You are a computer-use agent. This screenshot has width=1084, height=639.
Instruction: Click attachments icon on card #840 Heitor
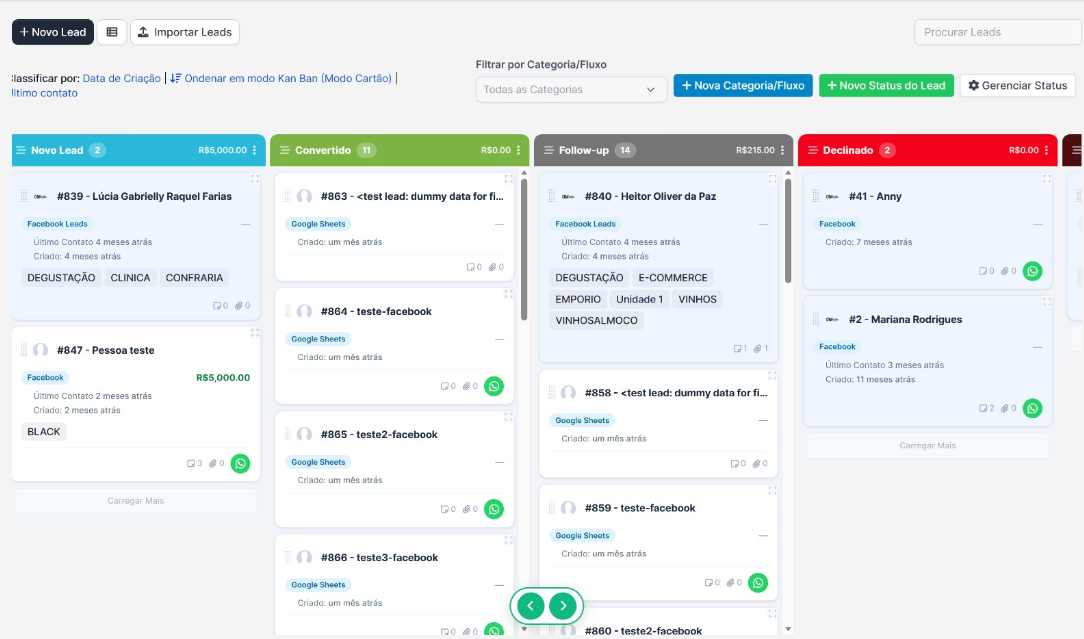tap(760, 349)
